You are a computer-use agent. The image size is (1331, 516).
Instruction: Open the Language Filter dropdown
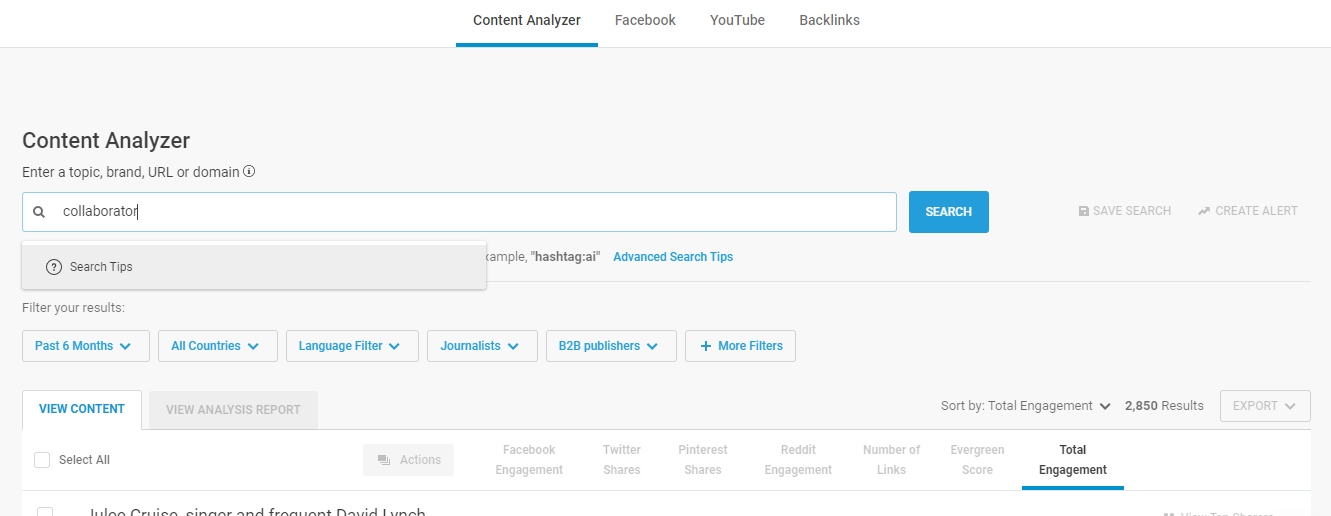pos(352,346)
